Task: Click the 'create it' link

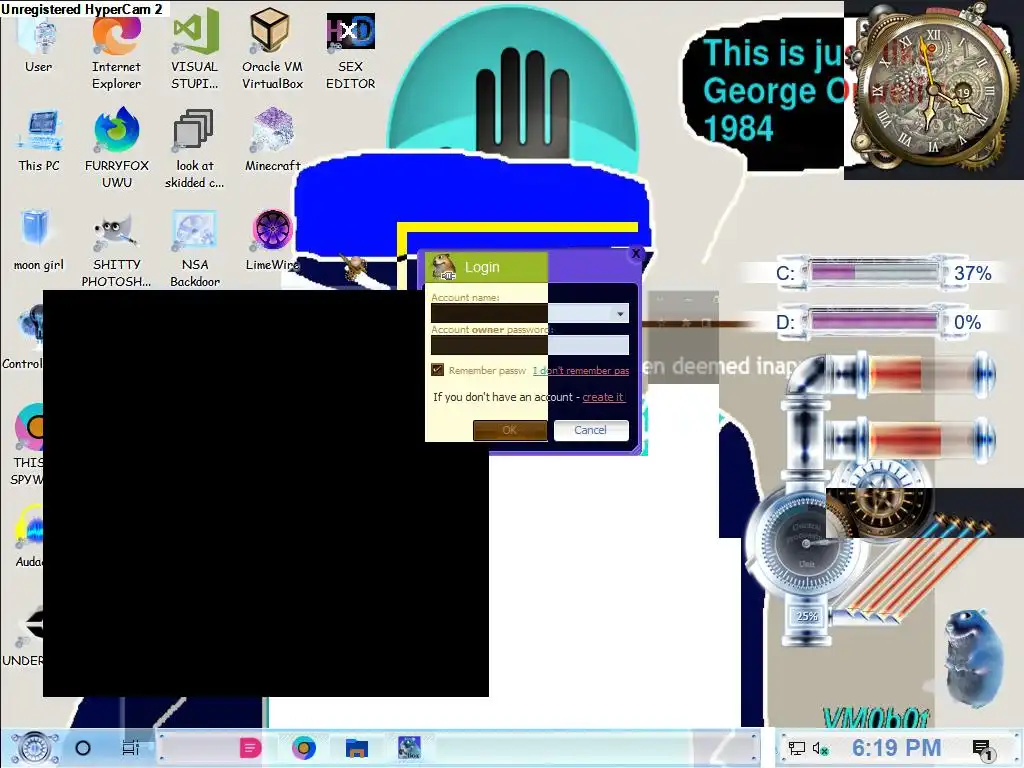Action: point(603,397)
